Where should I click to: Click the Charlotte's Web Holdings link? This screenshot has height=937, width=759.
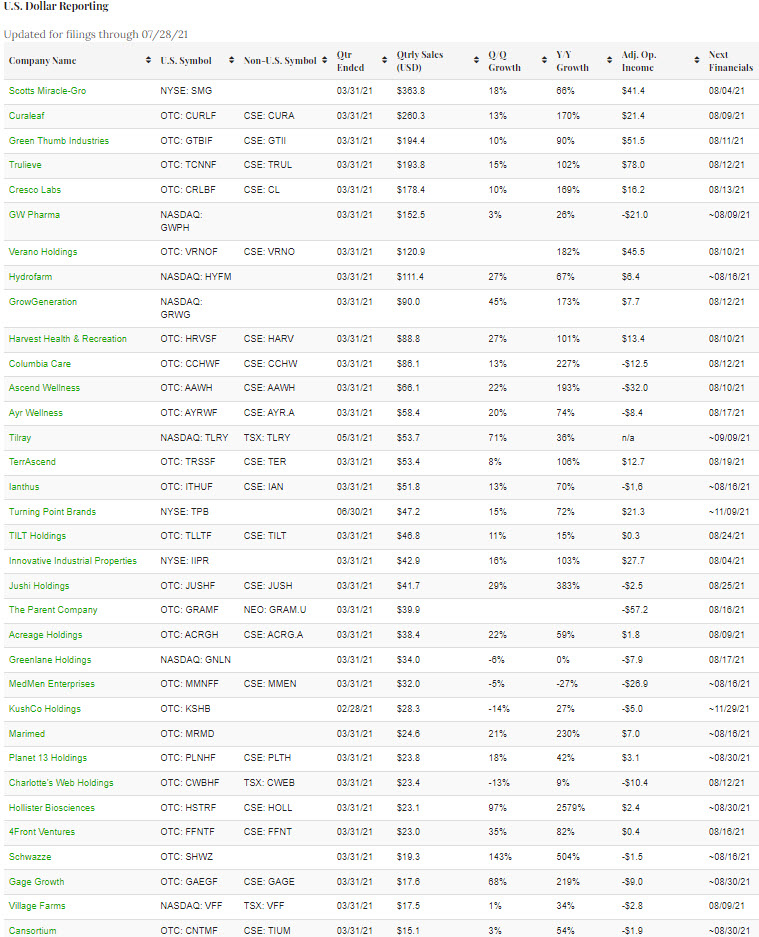coord(61,783)
